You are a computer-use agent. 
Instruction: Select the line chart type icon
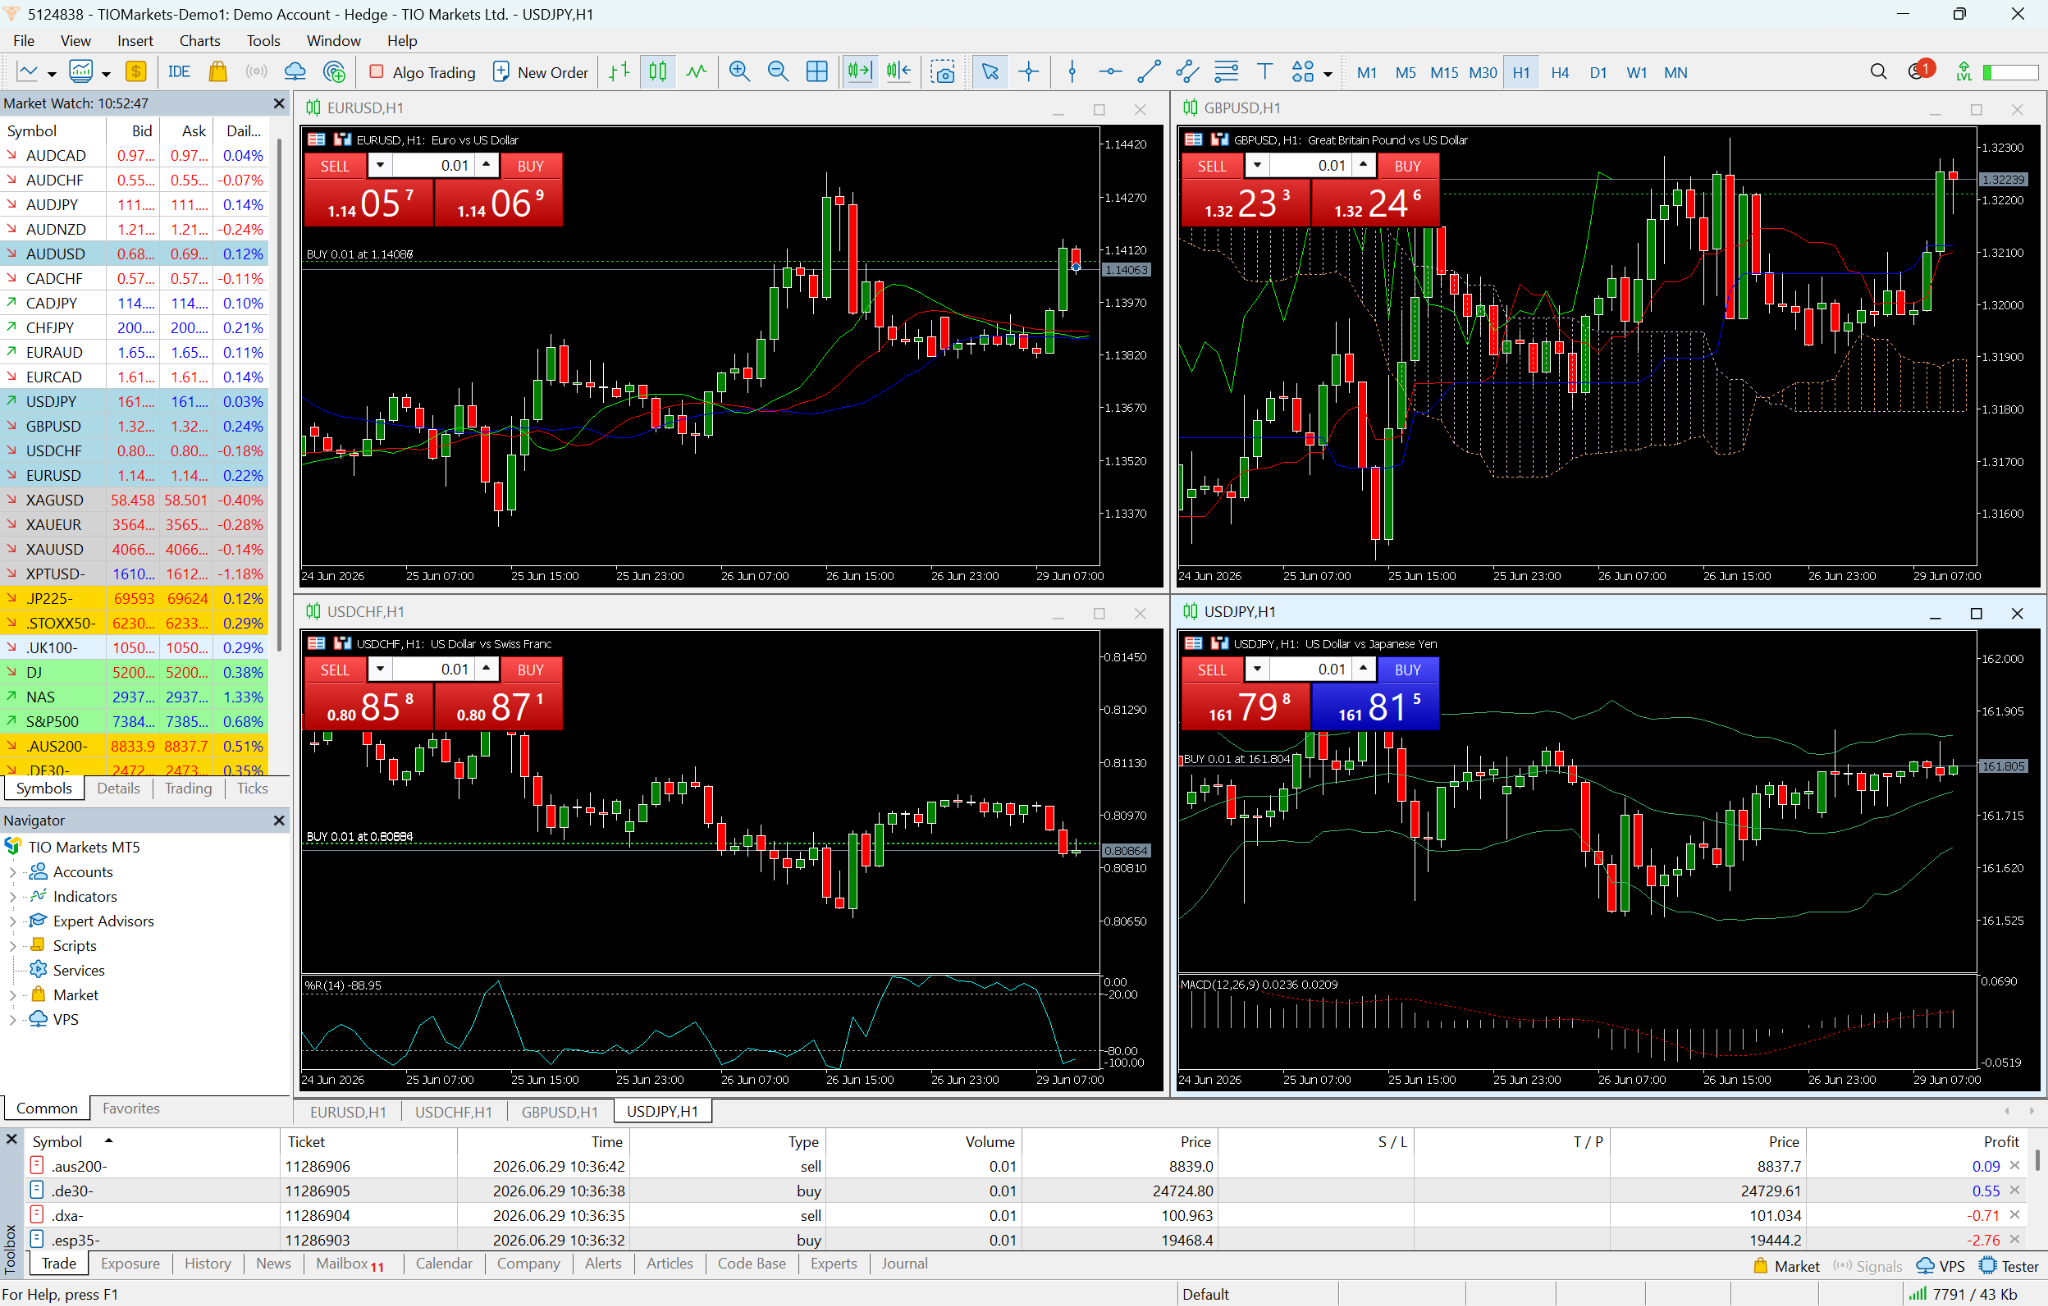[696, 72]
